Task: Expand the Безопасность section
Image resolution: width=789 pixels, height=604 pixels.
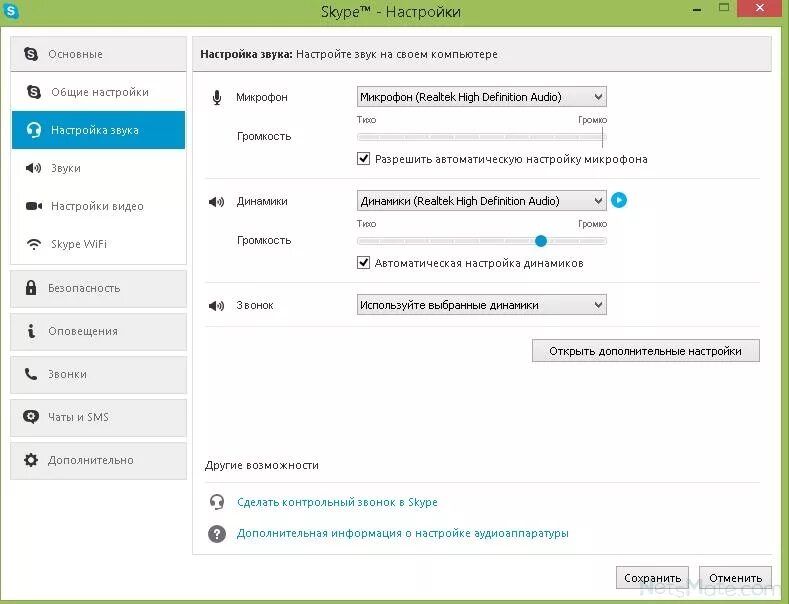Action: pos(98,288)
